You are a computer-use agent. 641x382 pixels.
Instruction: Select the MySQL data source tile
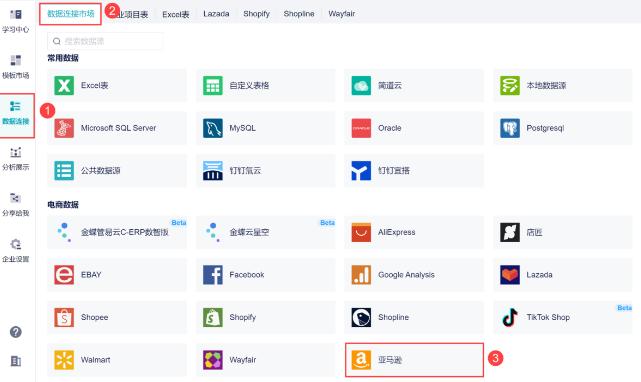[x=265, y=128]
